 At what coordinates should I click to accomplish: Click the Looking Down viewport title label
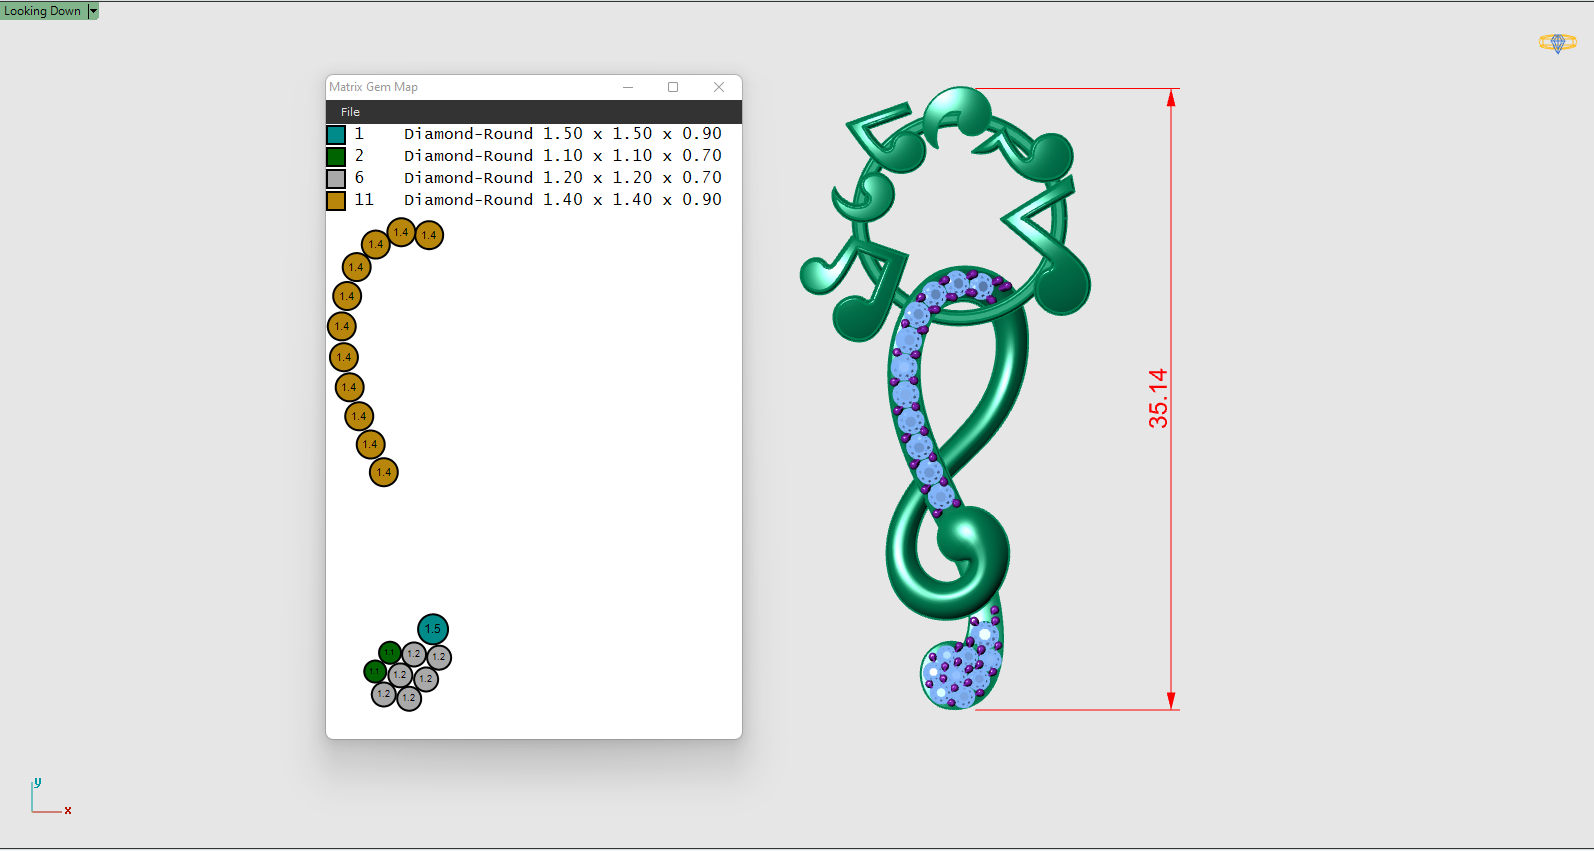click(43, 11)
